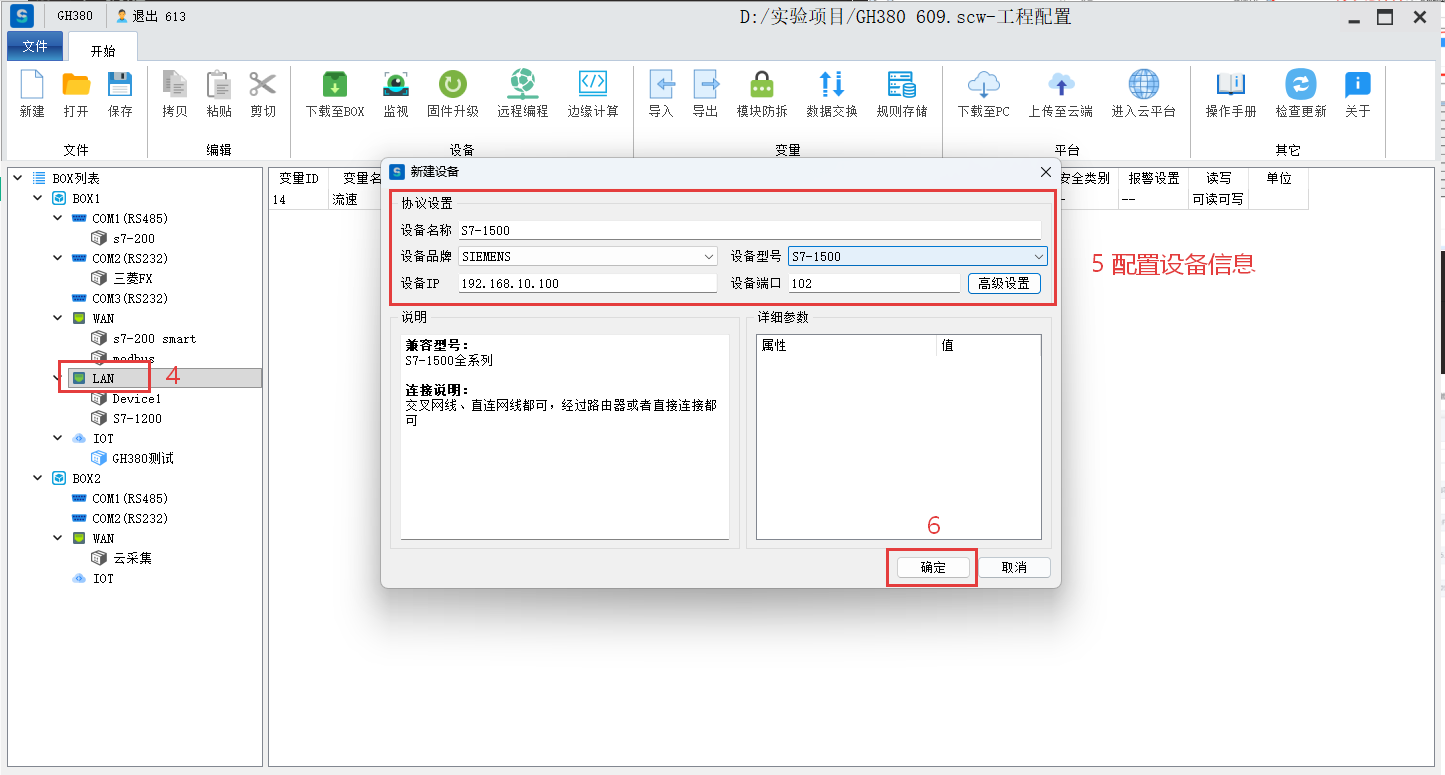Click 上传至云端 upload icon

tap(1061, 86)
